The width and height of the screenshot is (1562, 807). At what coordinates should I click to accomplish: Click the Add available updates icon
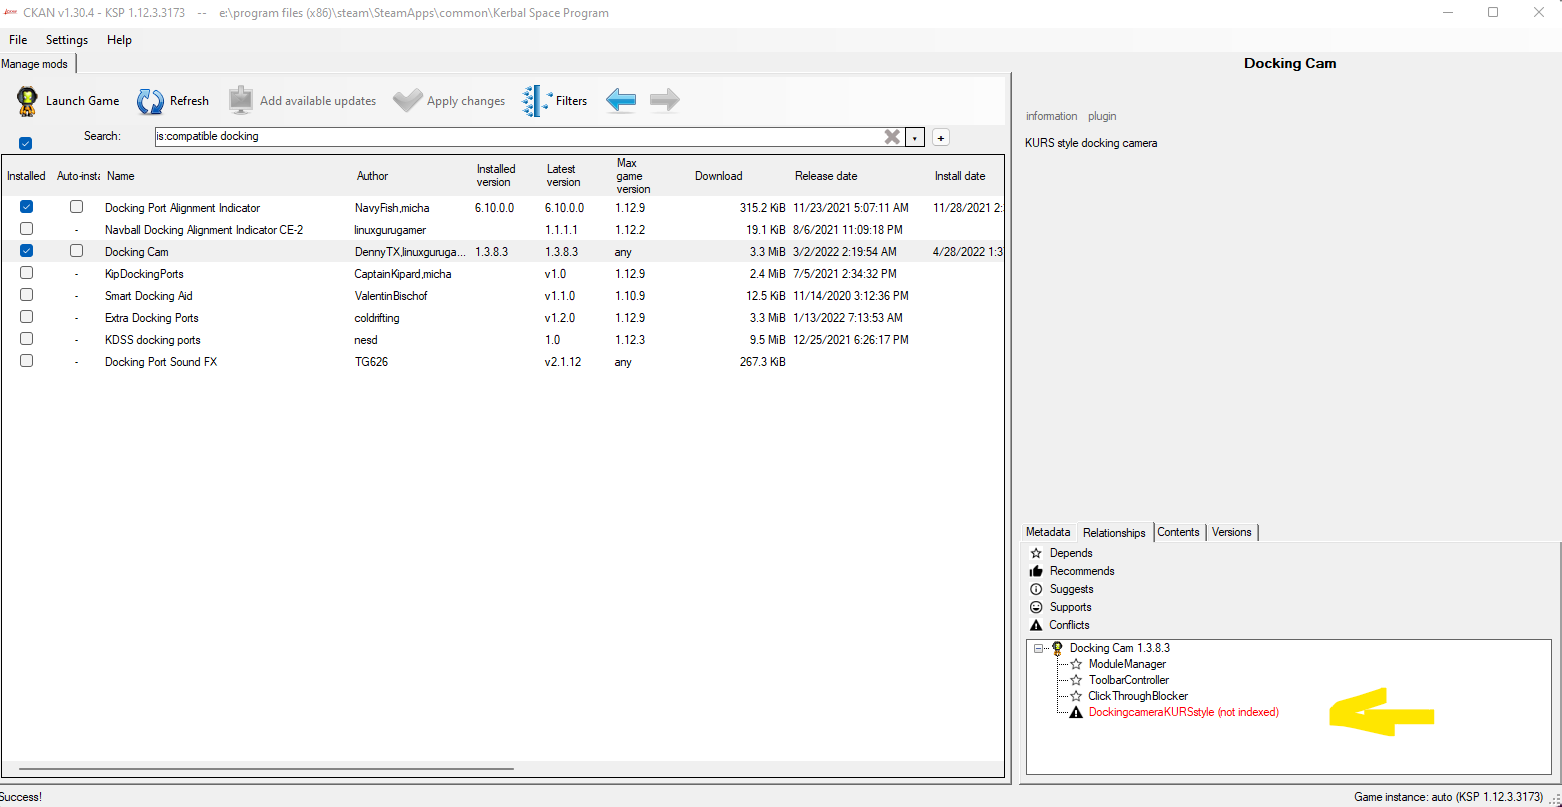pyautogui.click(x=240, y=100)
